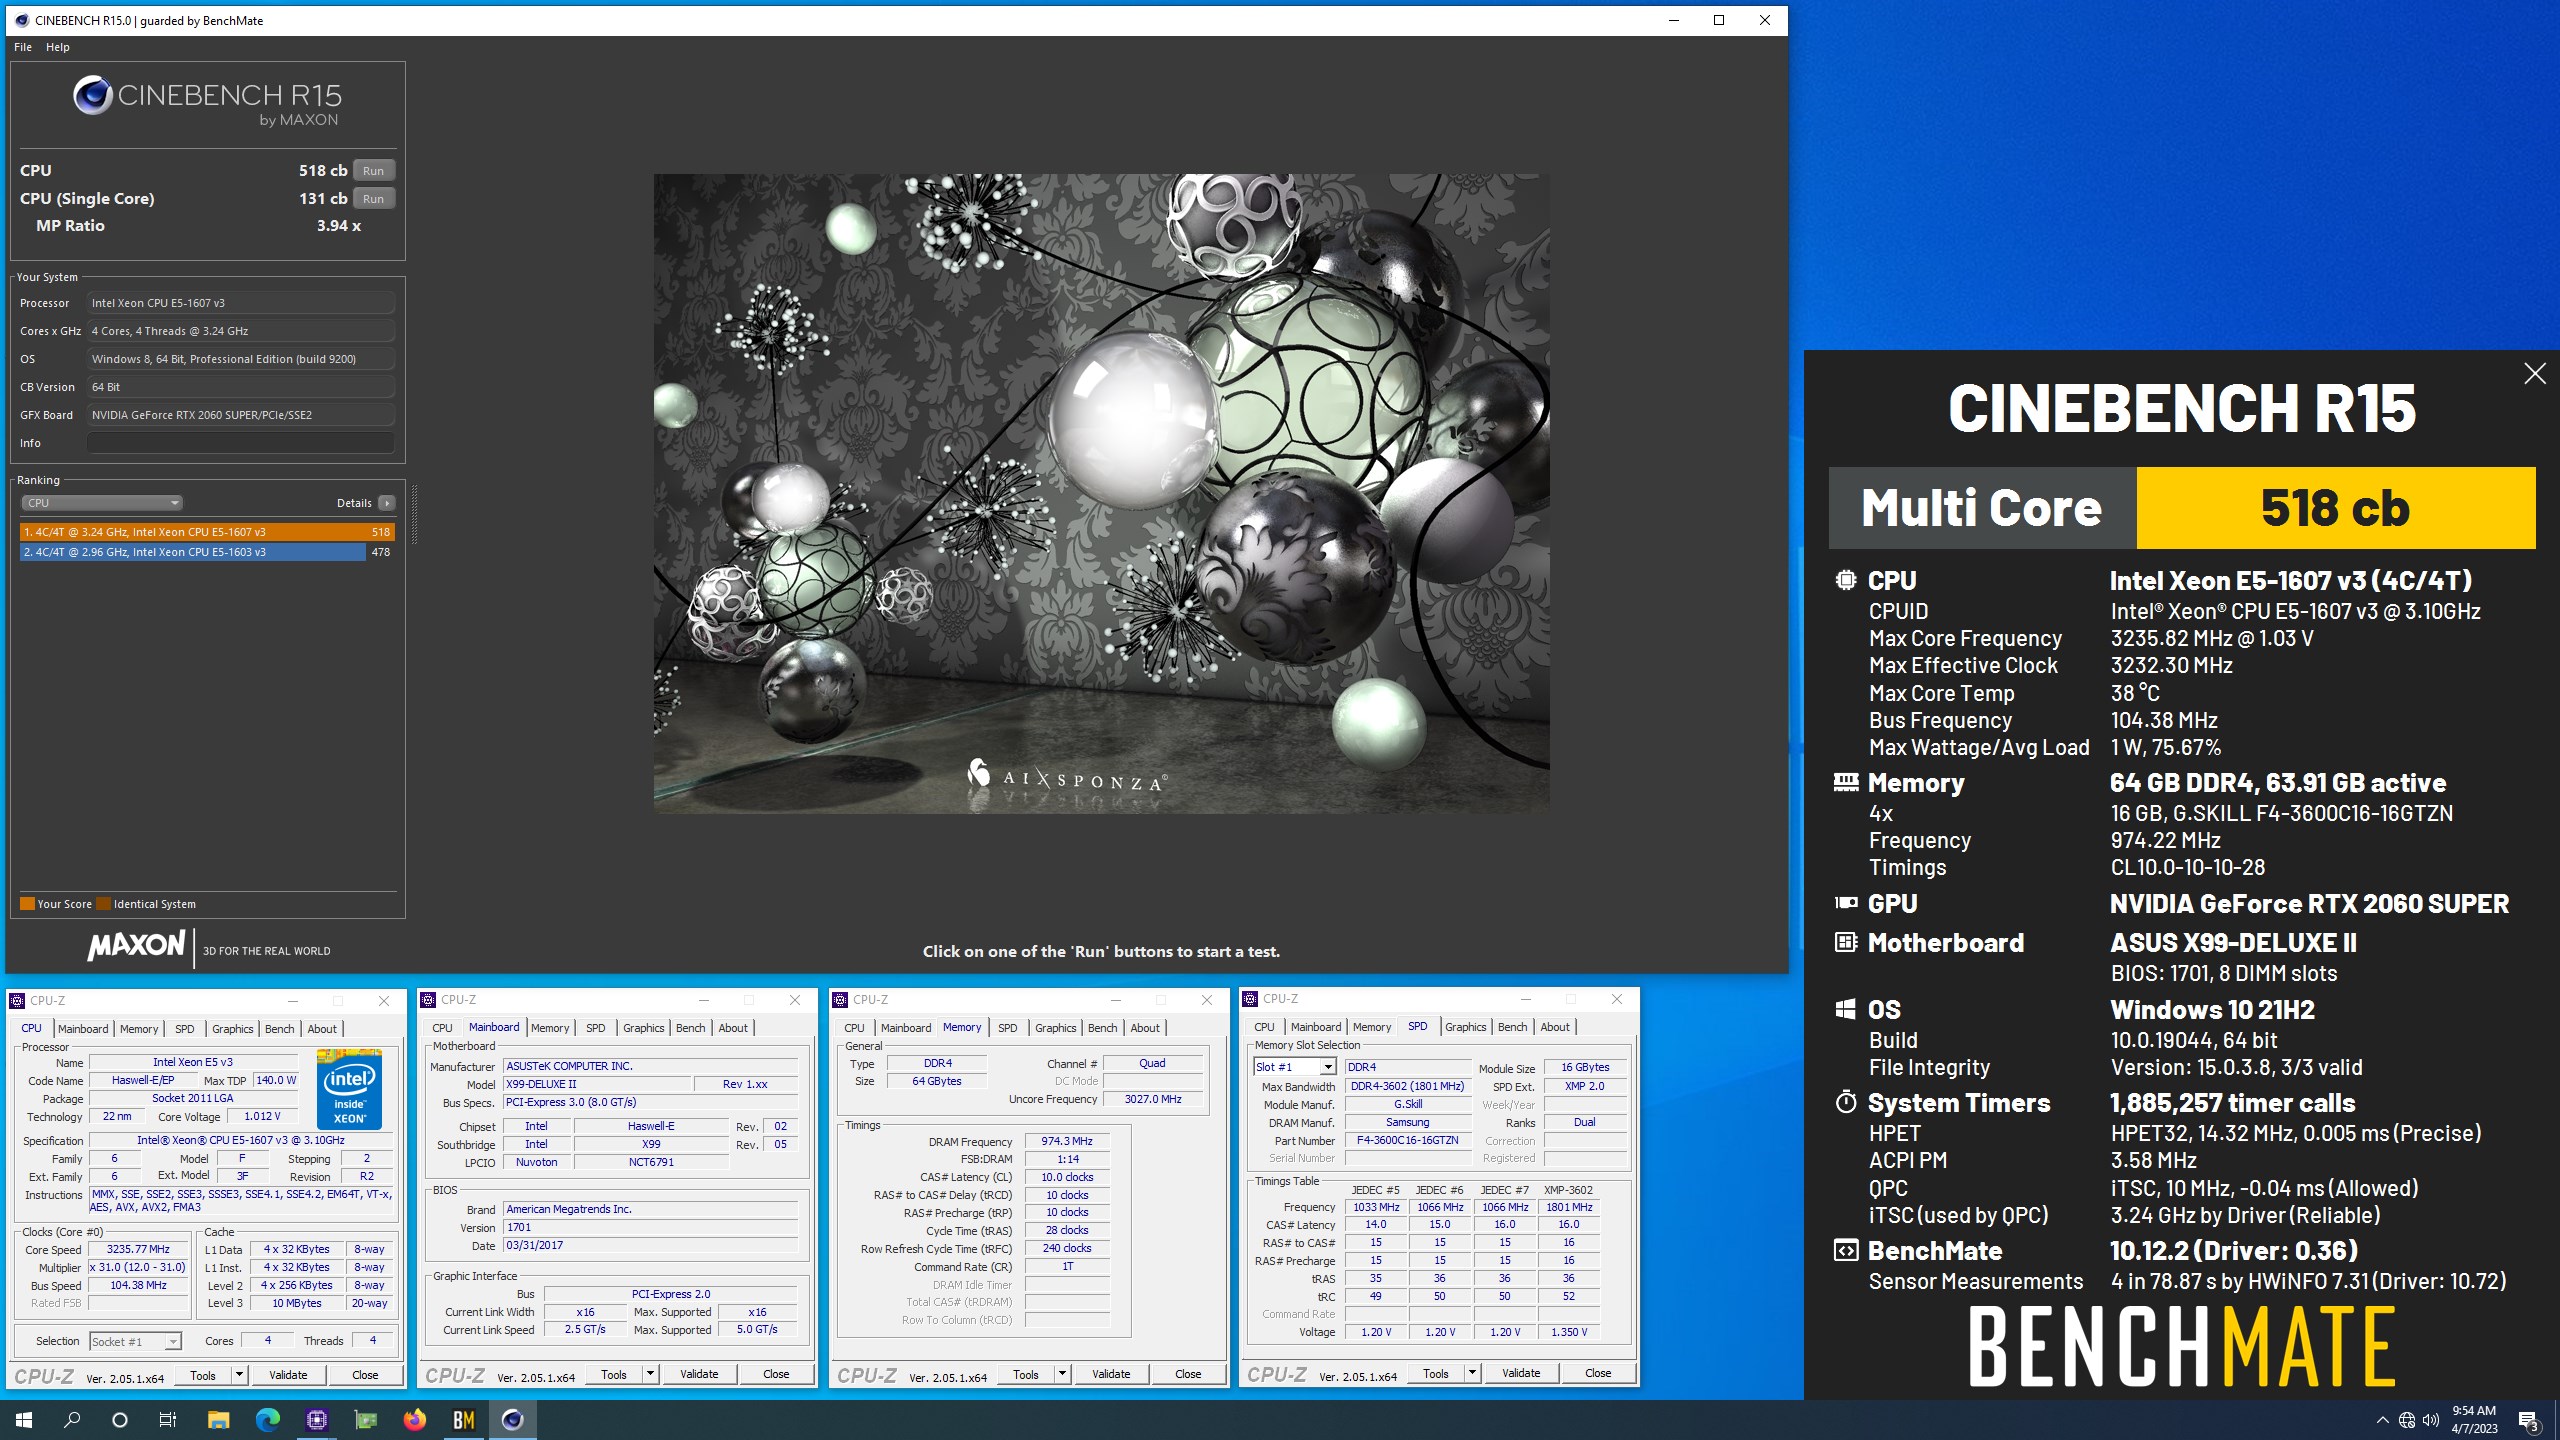
Task: Click the 518 cb yellow score box
Action: 2336,508
